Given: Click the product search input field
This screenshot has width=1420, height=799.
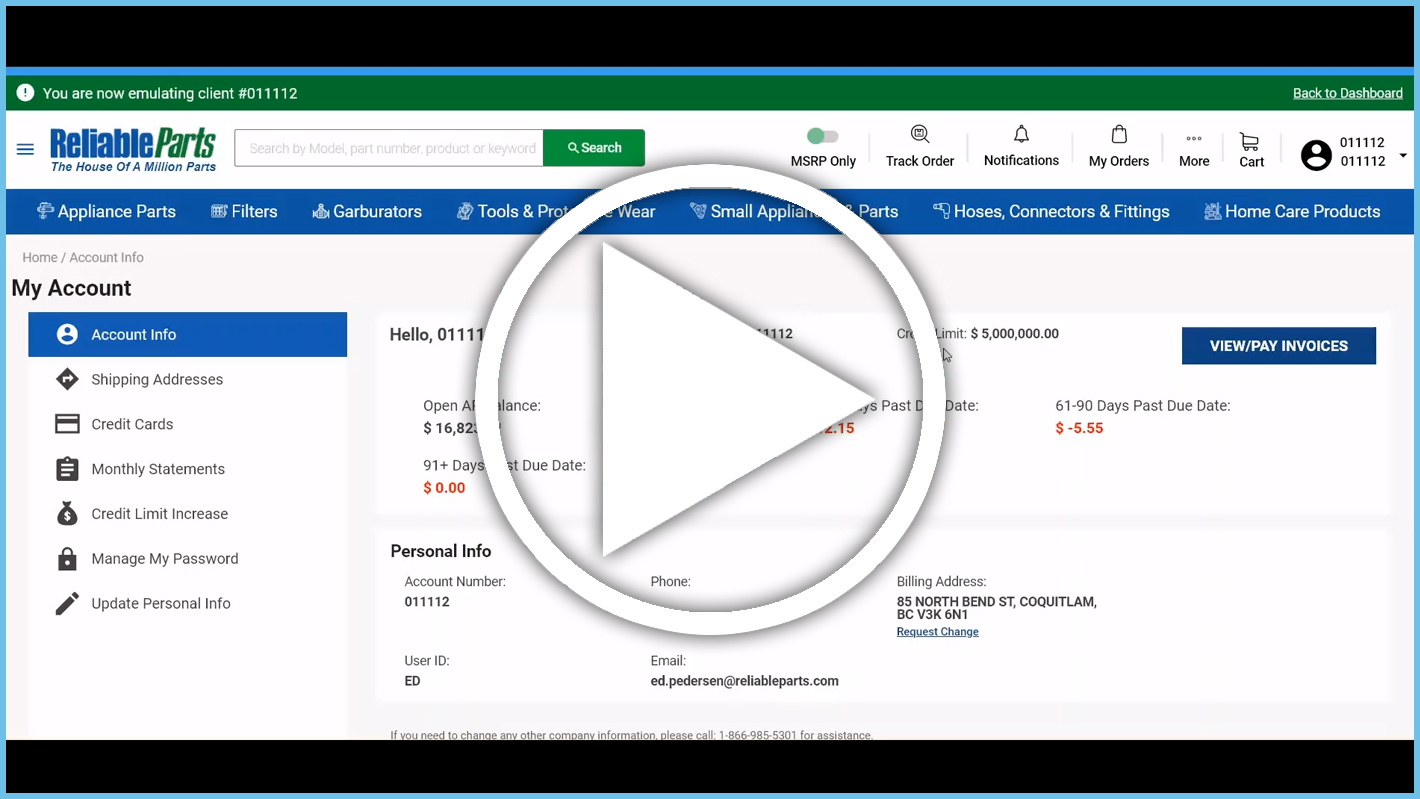Looking at the screenshot, I should [x=389, y=148].
